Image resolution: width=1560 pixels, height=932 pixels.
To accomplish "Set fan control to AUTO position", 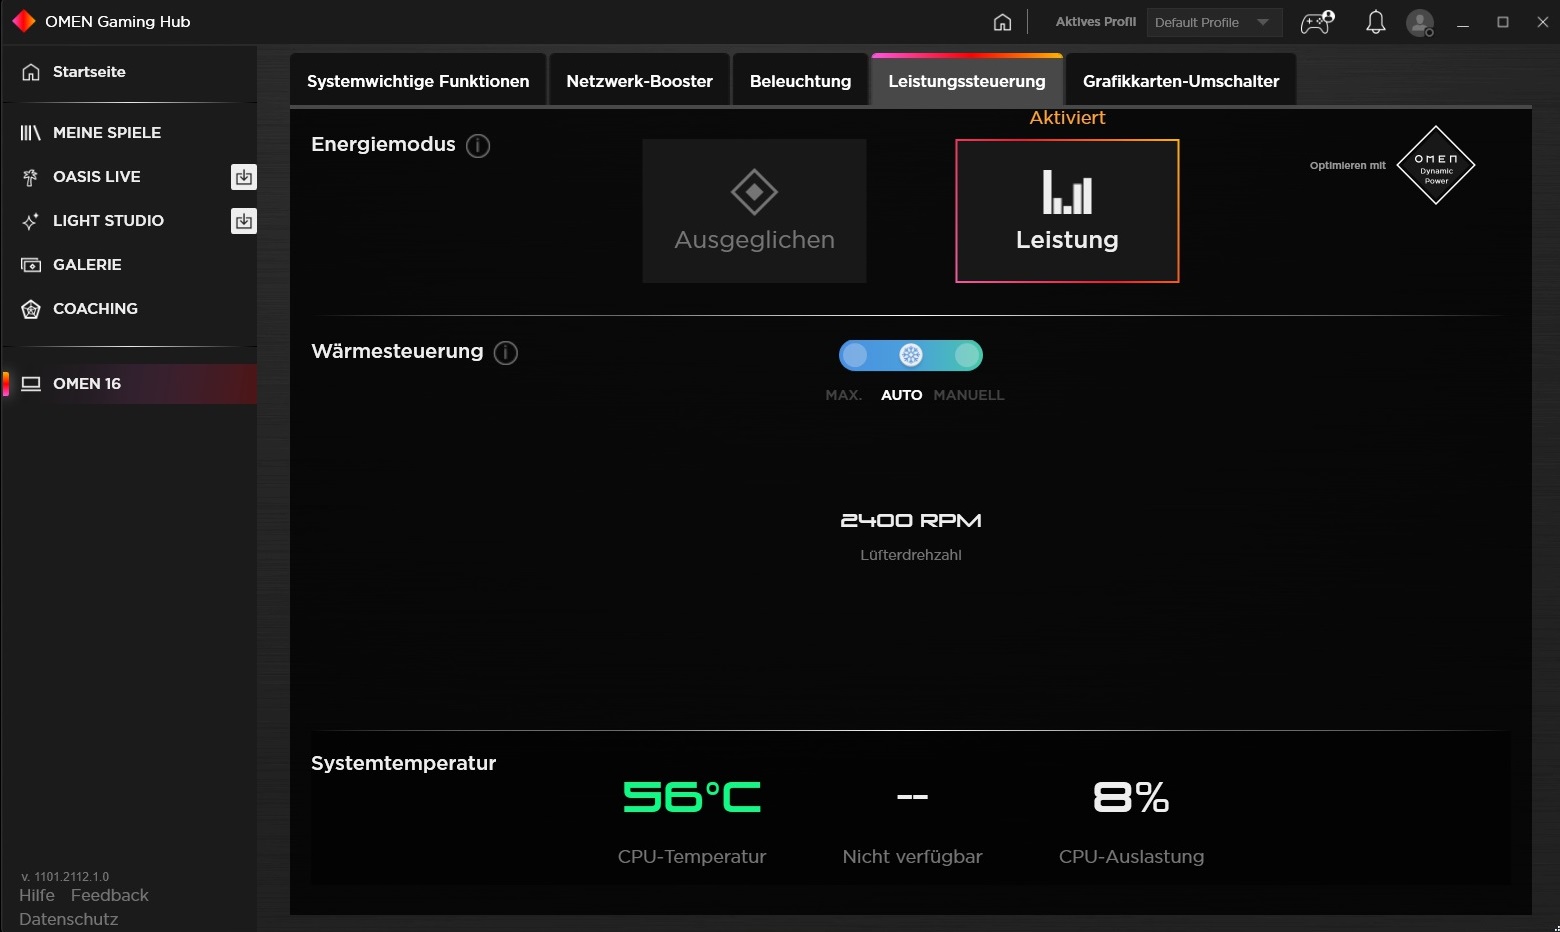I will 911,355.
